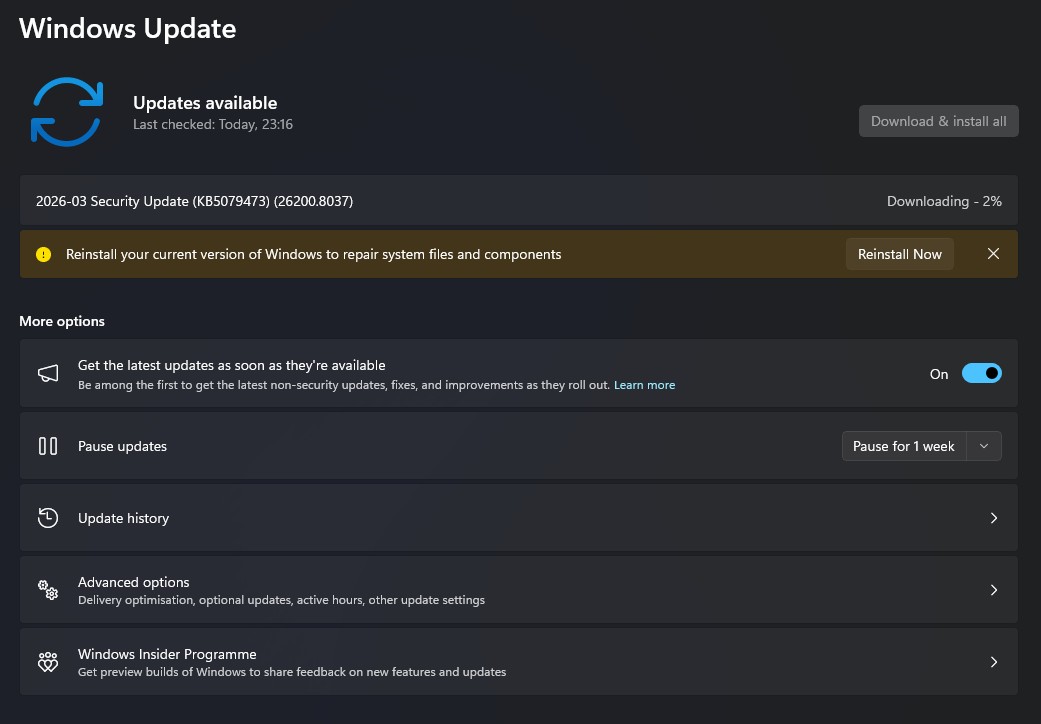Click the reinstall current version message text
Screen dimensions: 1041x724
313,254
